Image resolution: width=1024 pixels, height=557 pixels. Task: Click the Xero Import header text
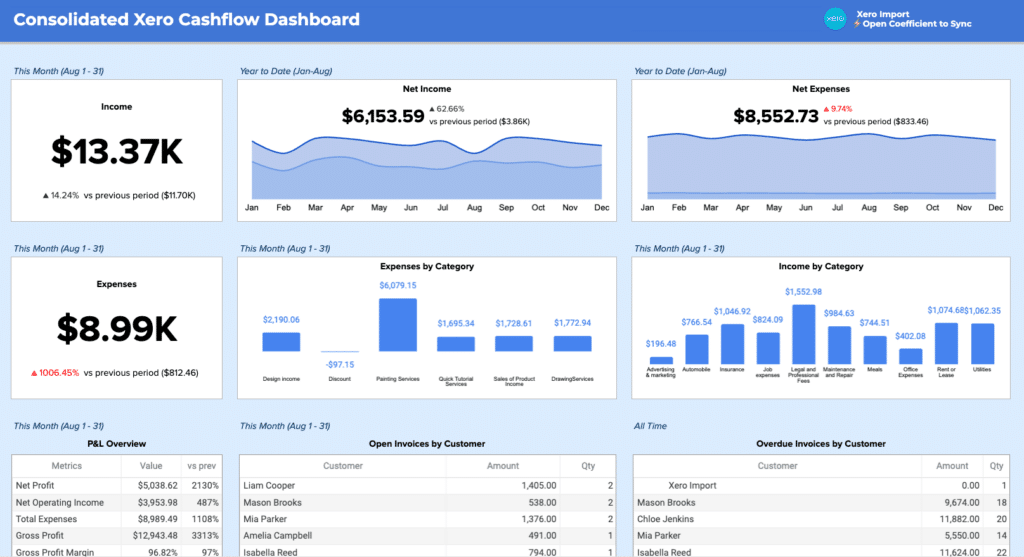click(x=882, y=14)
